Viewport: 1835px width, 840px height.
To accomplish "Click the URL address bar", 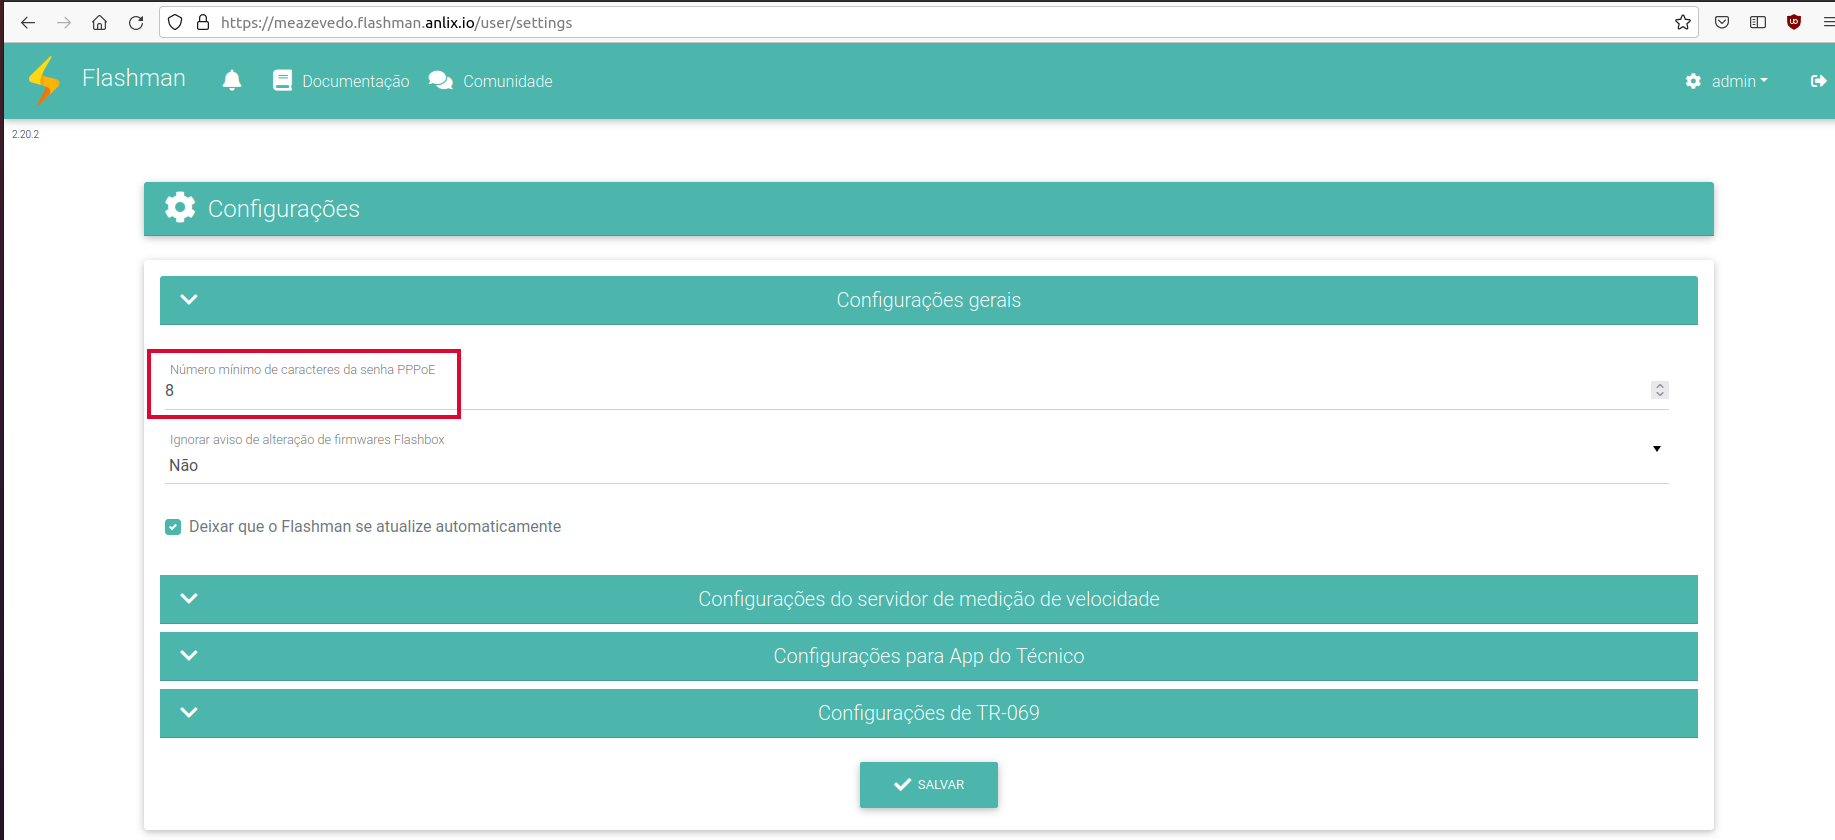I will (930, 22).
